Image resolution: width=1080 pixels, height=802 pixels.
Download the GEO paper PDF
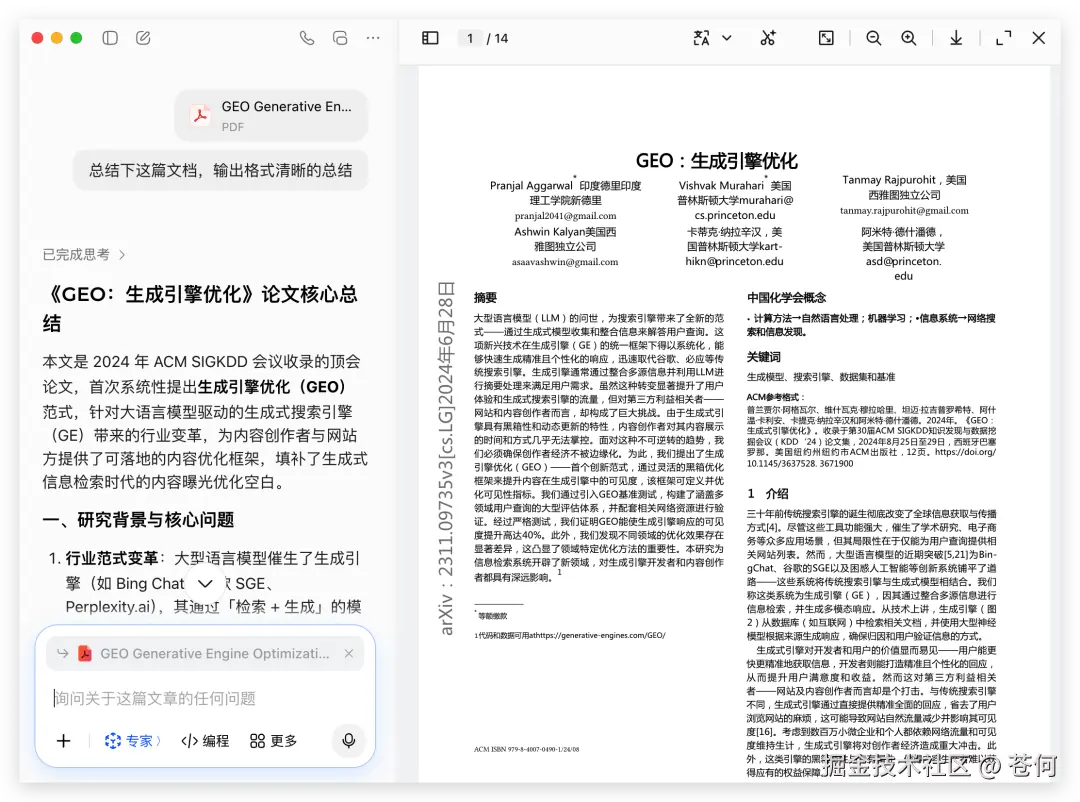click(x=955, y=37)
